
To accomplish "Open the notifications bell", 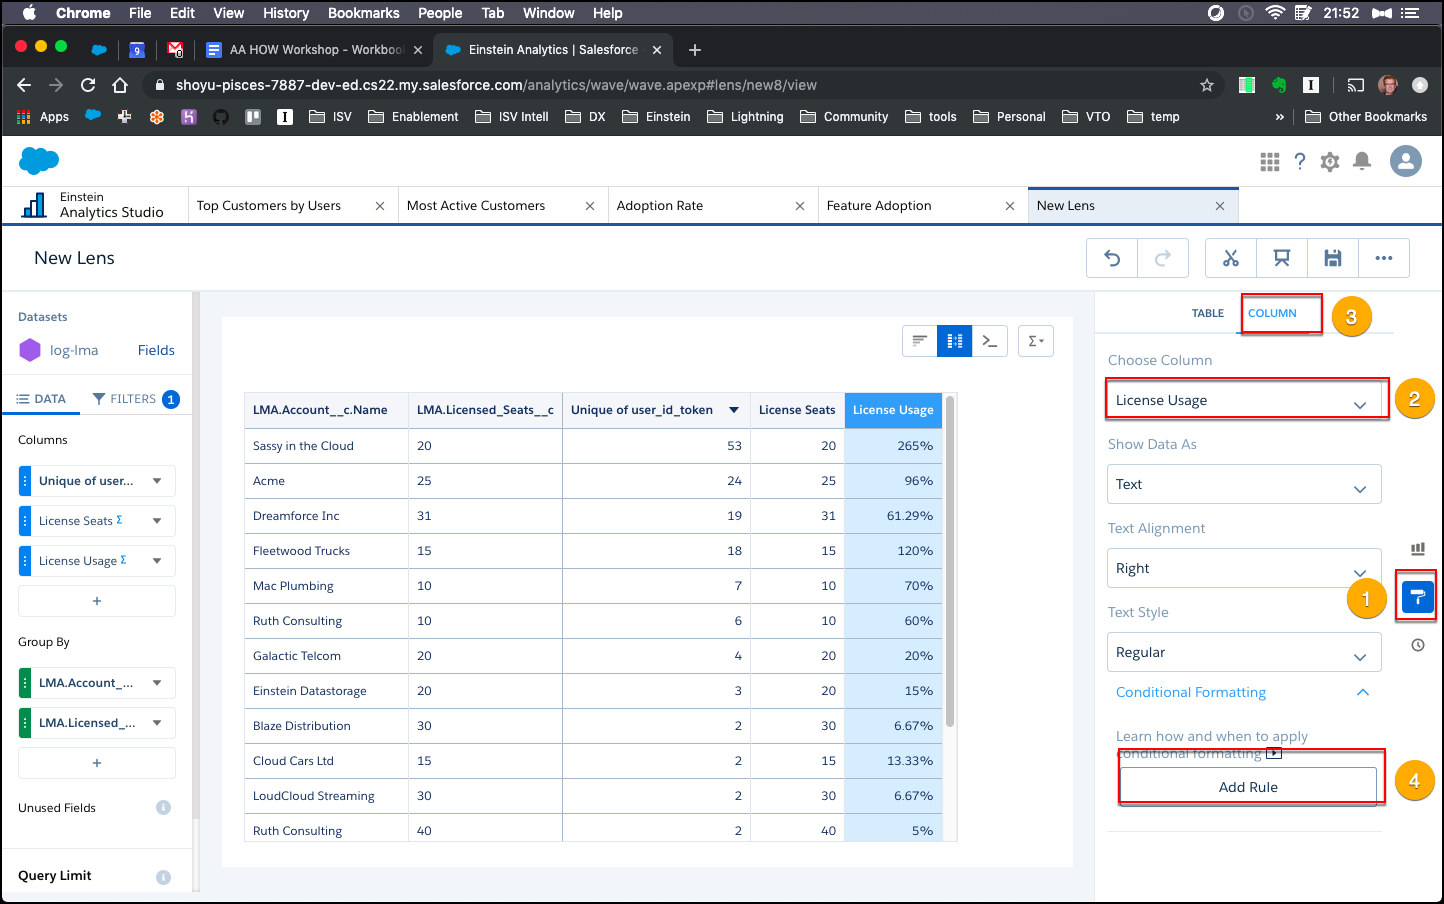I will [x=1362, y=162].
